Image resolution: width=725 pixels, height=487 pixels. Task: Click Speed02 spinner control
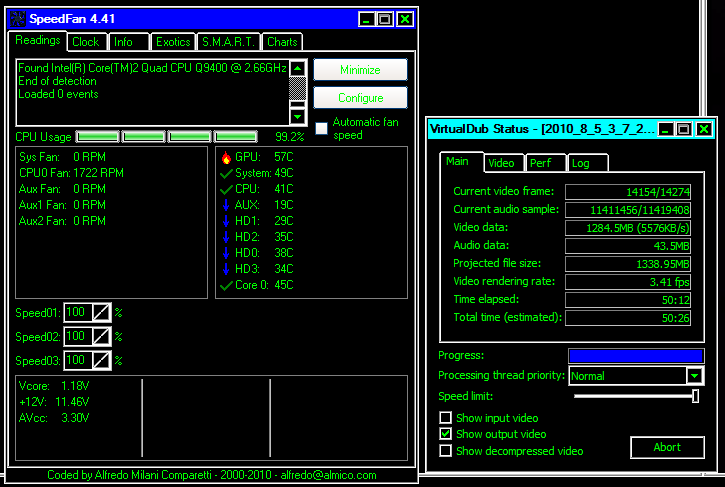pos(101,337)
